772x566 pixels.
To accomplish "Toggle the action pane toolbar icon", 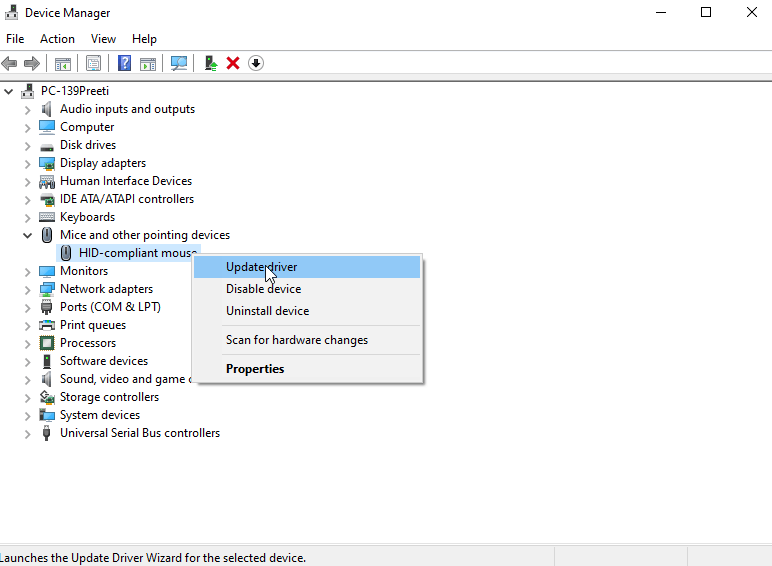I will 148,63.
